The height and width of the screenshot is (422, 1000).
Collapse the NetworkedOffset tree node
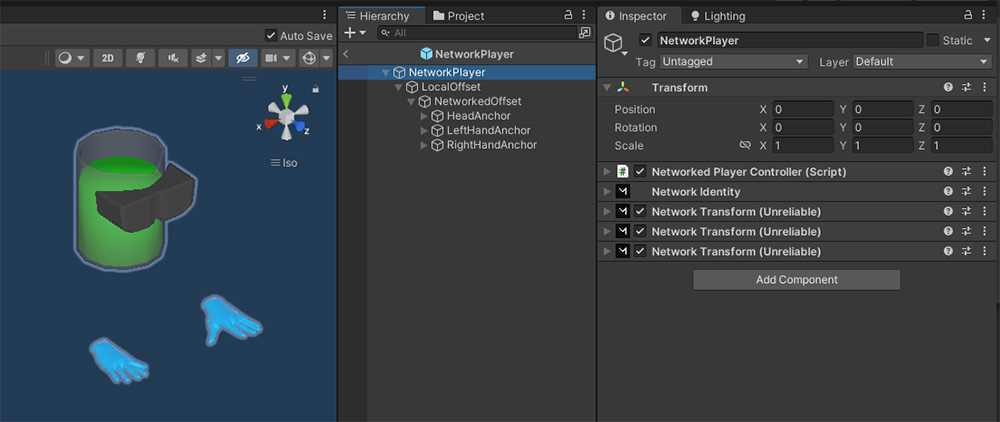pos(411,102)
